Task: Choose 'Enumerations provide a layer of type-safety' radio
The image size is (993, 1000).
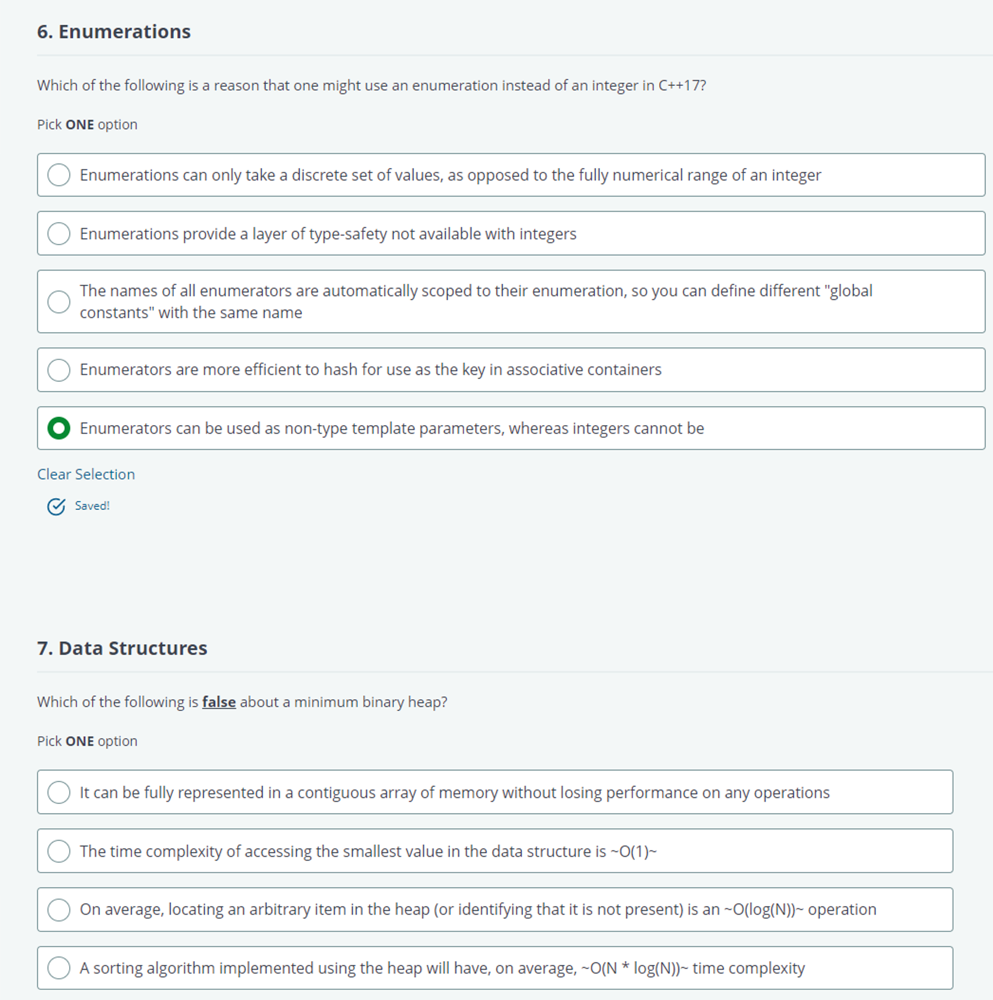Action: 59,233
